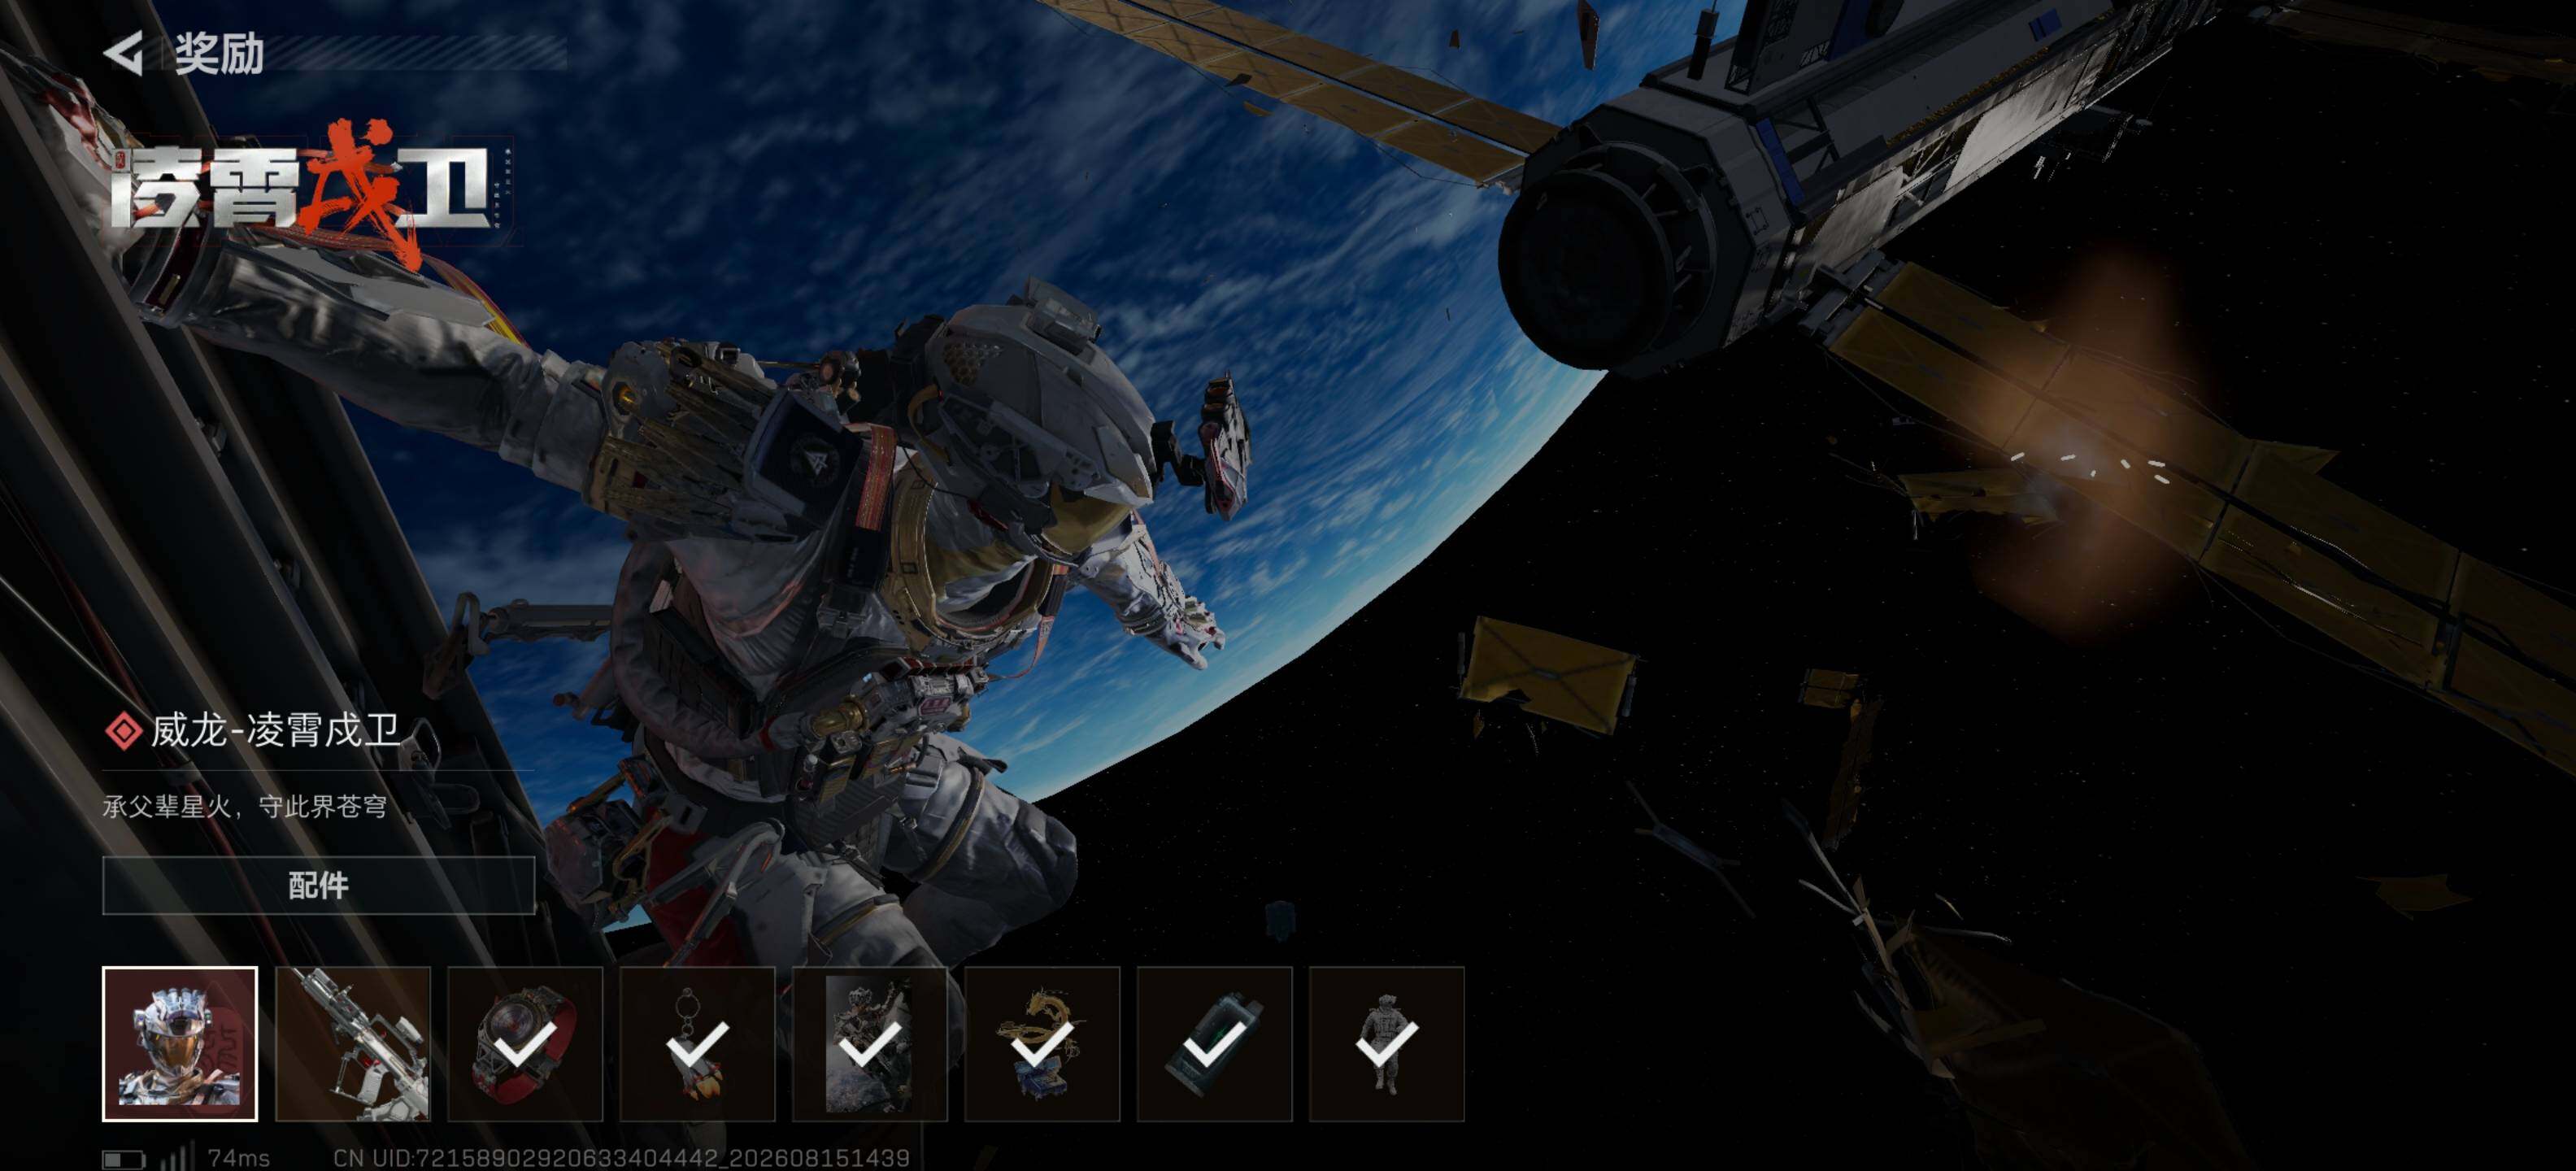
Task: Click the battery level icon
Action: point(124,1159)
